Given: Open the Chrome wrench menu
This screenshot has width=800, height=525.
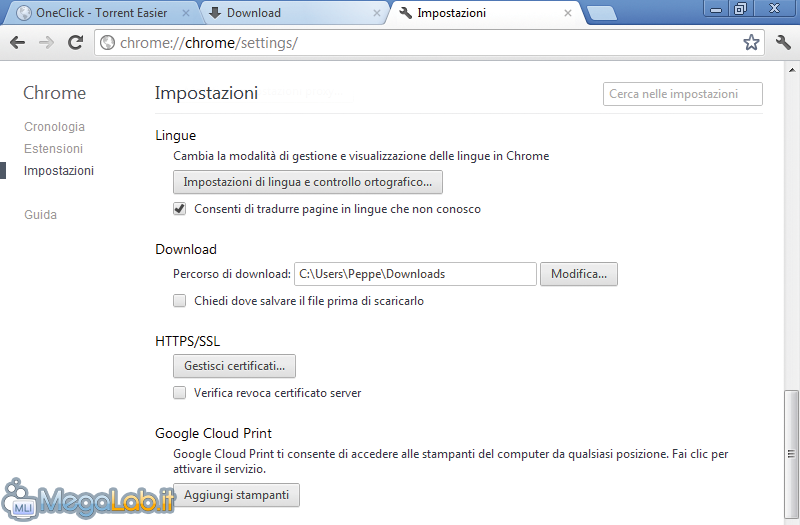Looking at the screenshot, I should [783, 42].
